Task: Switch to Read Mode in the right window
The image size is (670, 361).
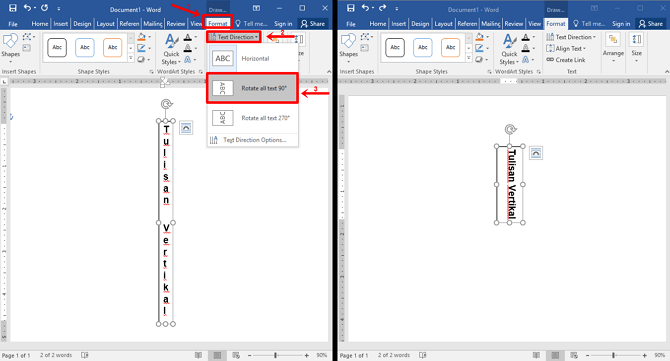Action: point(536,355)
